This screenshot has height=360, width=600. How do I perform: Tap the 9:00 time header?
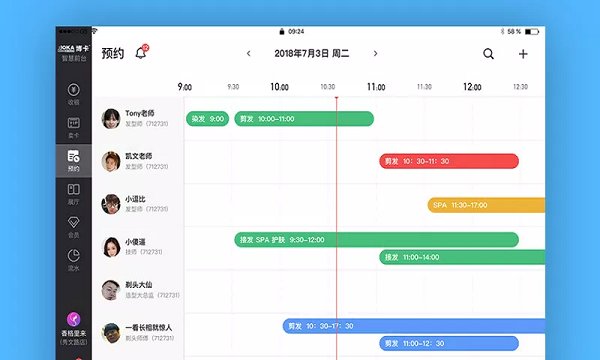[x=184, y=87]
